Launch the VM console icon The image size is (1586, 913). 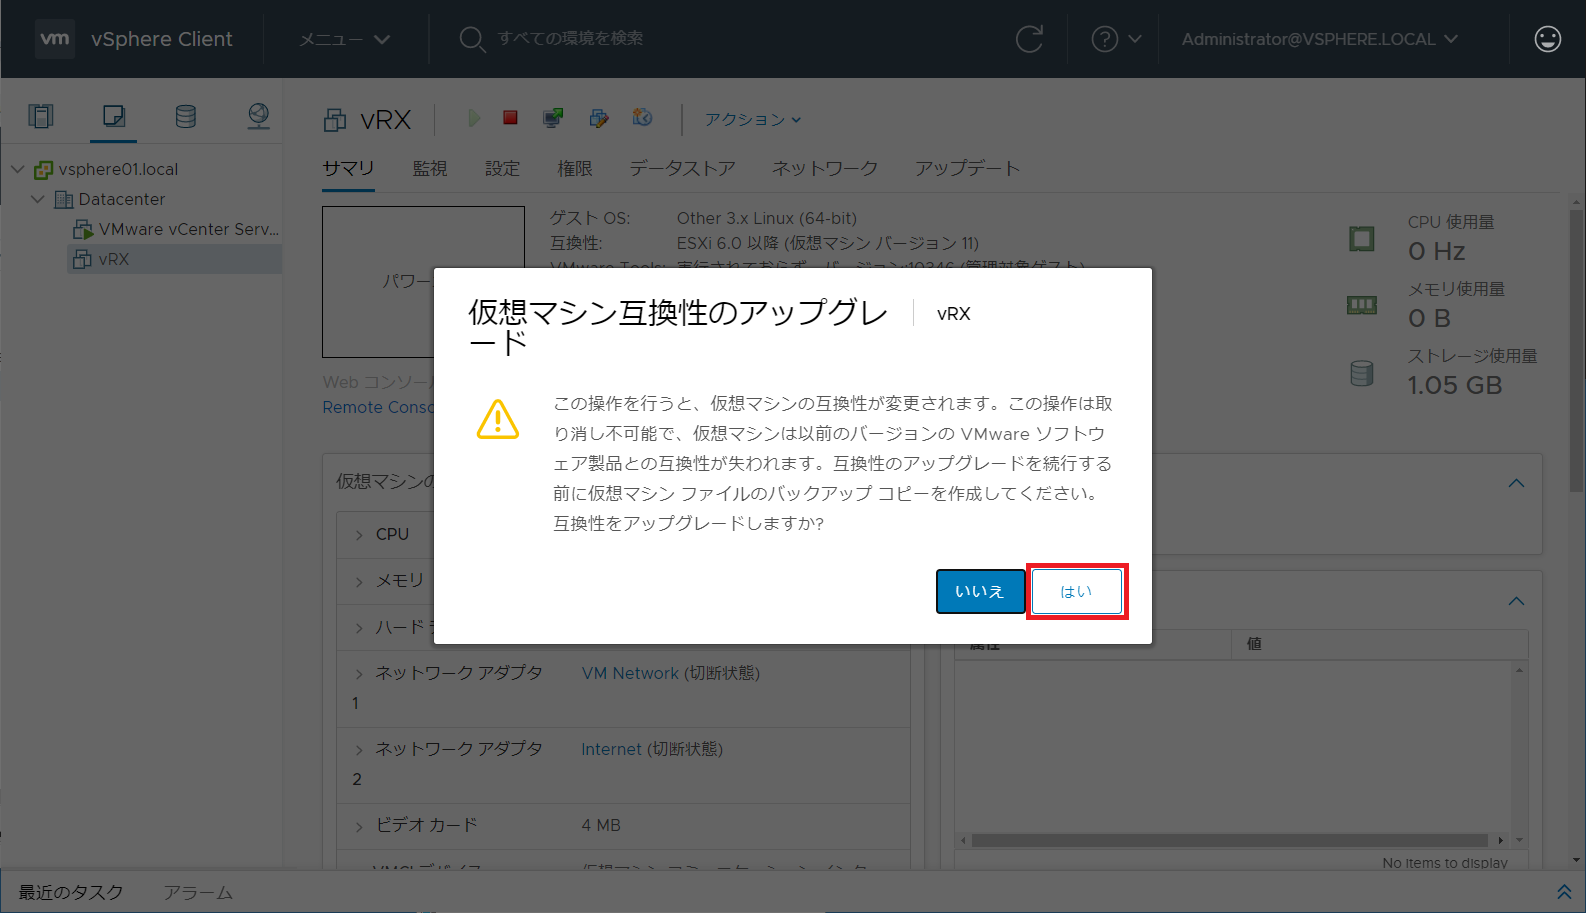[552, 118]
